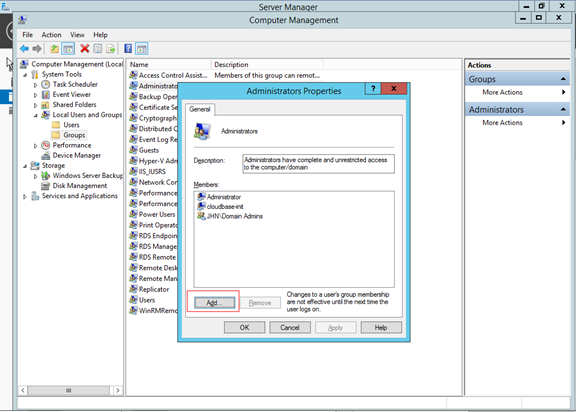Screen dimensions: 580x412
Task: Click the red delete X toolbar icon
Action: point(85,48)
